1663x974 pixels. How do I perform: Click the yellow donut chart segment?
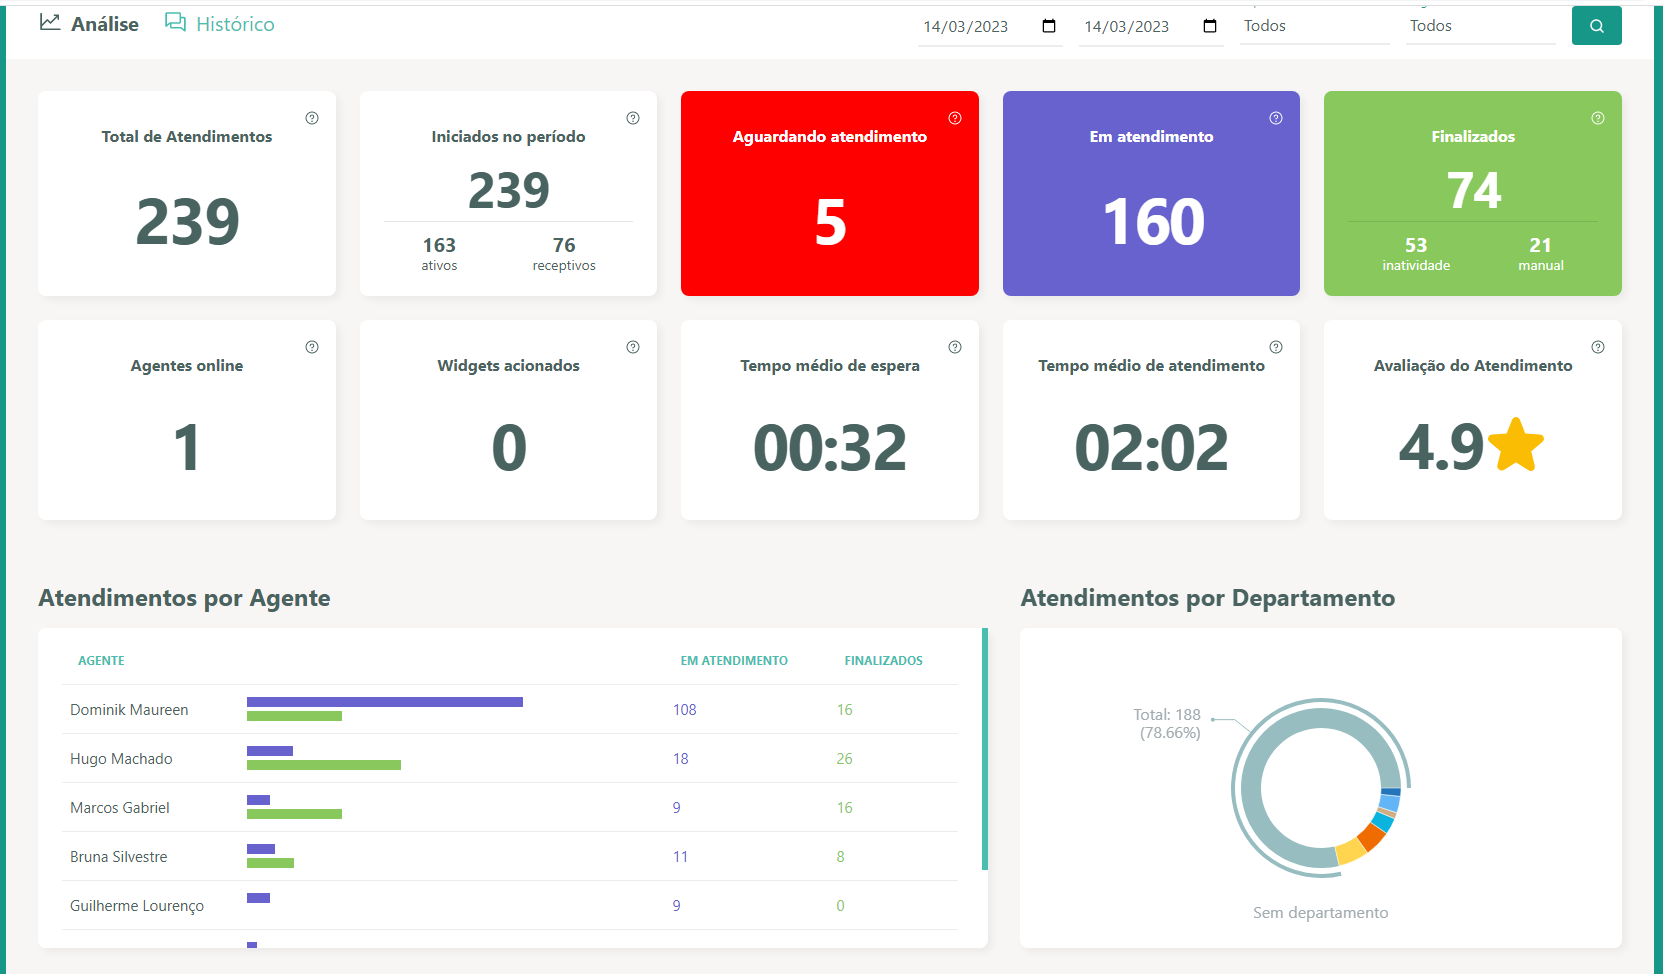pos(1350,852)
